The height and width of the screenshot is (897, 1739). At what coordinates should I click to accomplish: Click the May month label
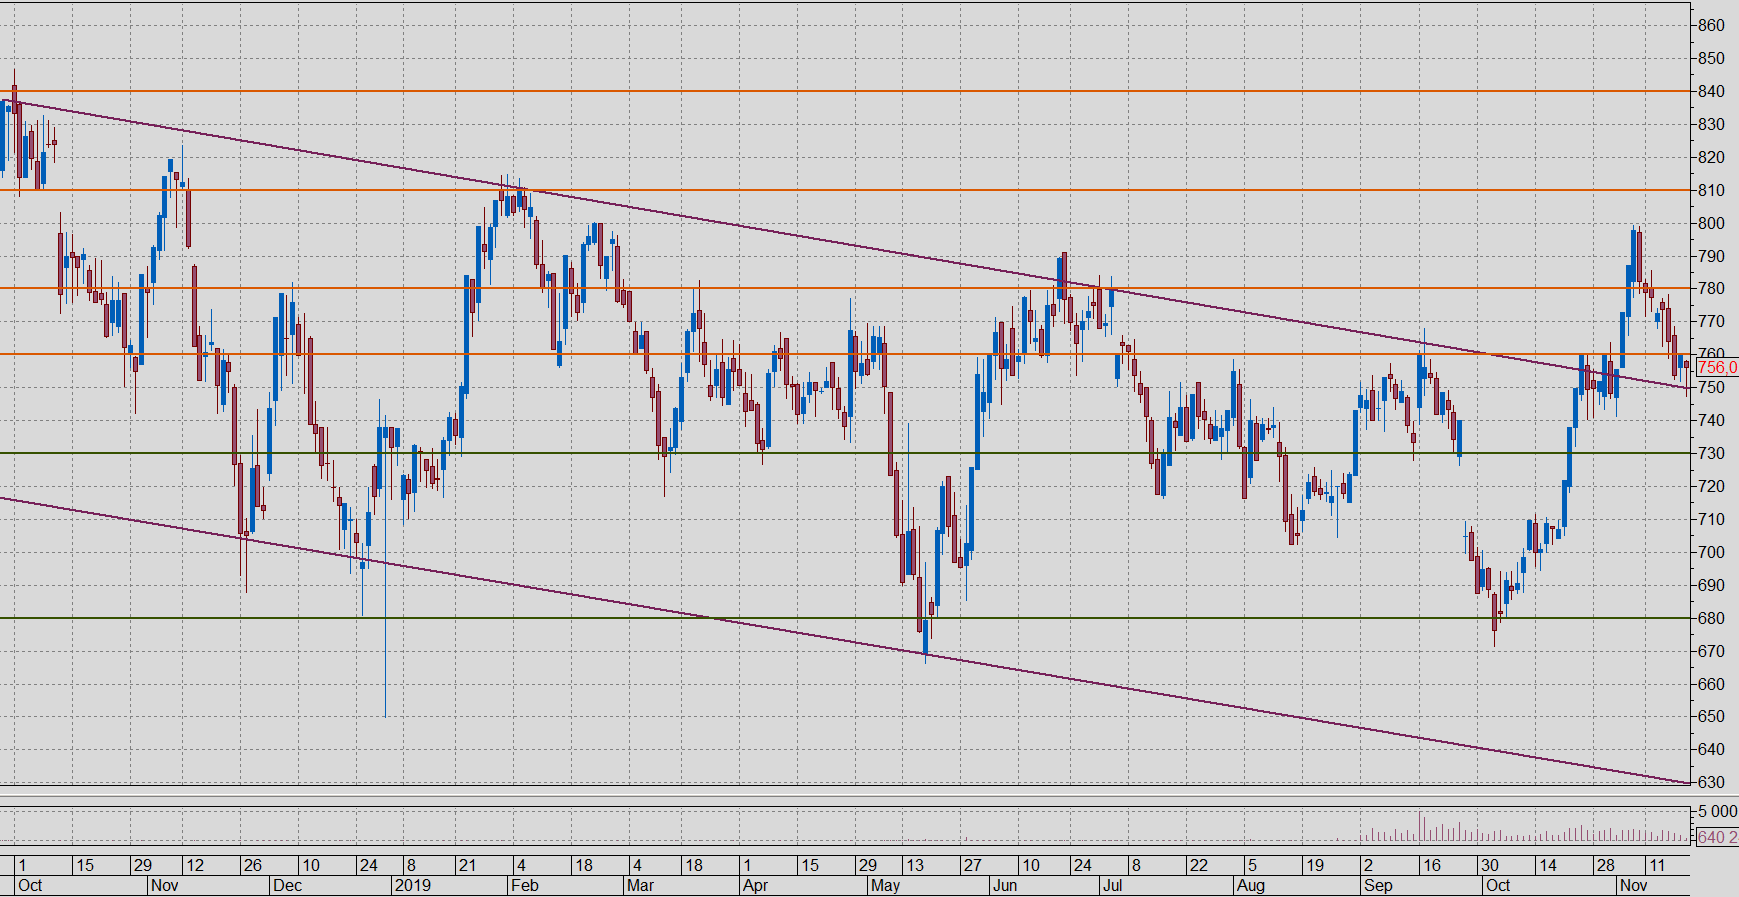pos(886,885)
